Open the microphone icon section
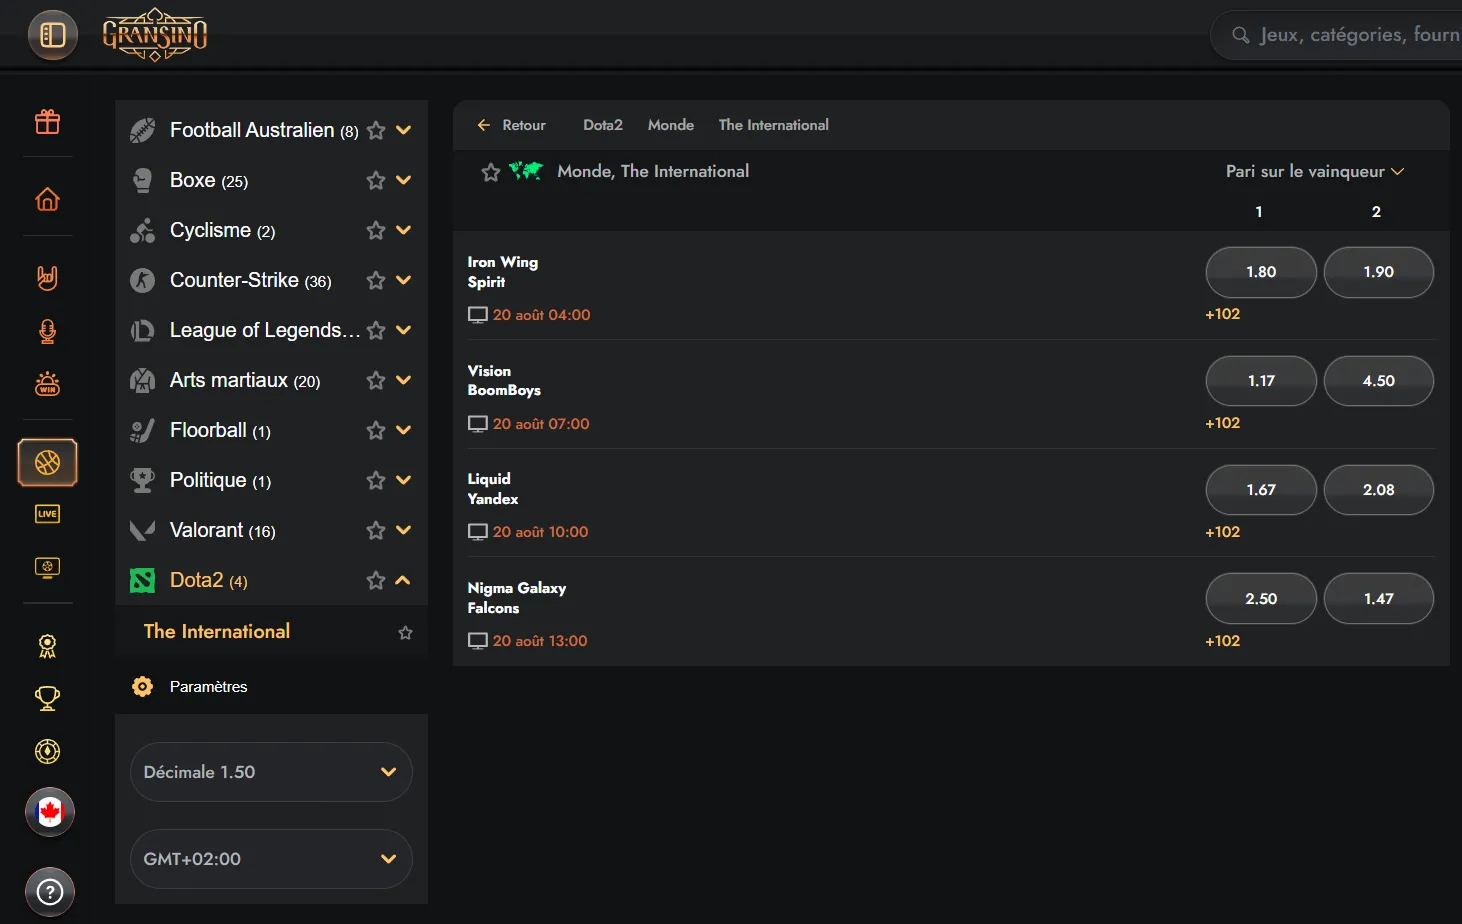1462x924 pixels. [x=47, y=331]
